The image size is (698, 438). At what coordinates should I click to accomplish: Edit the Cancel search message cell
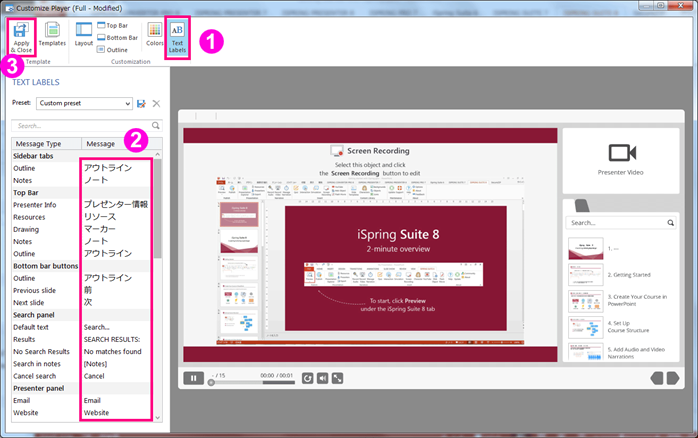(116, 376)
